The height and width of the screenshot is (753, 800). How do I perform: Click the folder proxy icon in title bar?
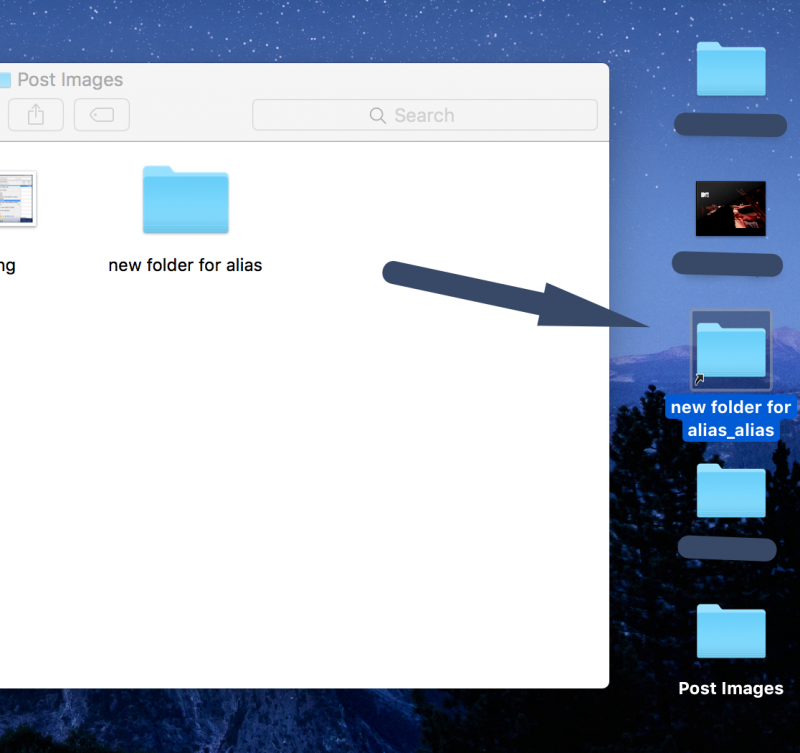click(x=5, y=80)
